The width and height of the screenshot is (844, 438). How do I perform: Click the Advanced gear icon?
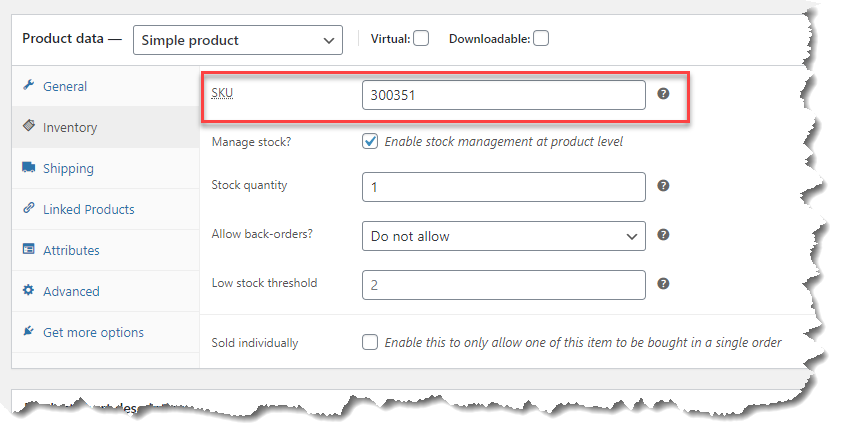click(x=28, y=291)
